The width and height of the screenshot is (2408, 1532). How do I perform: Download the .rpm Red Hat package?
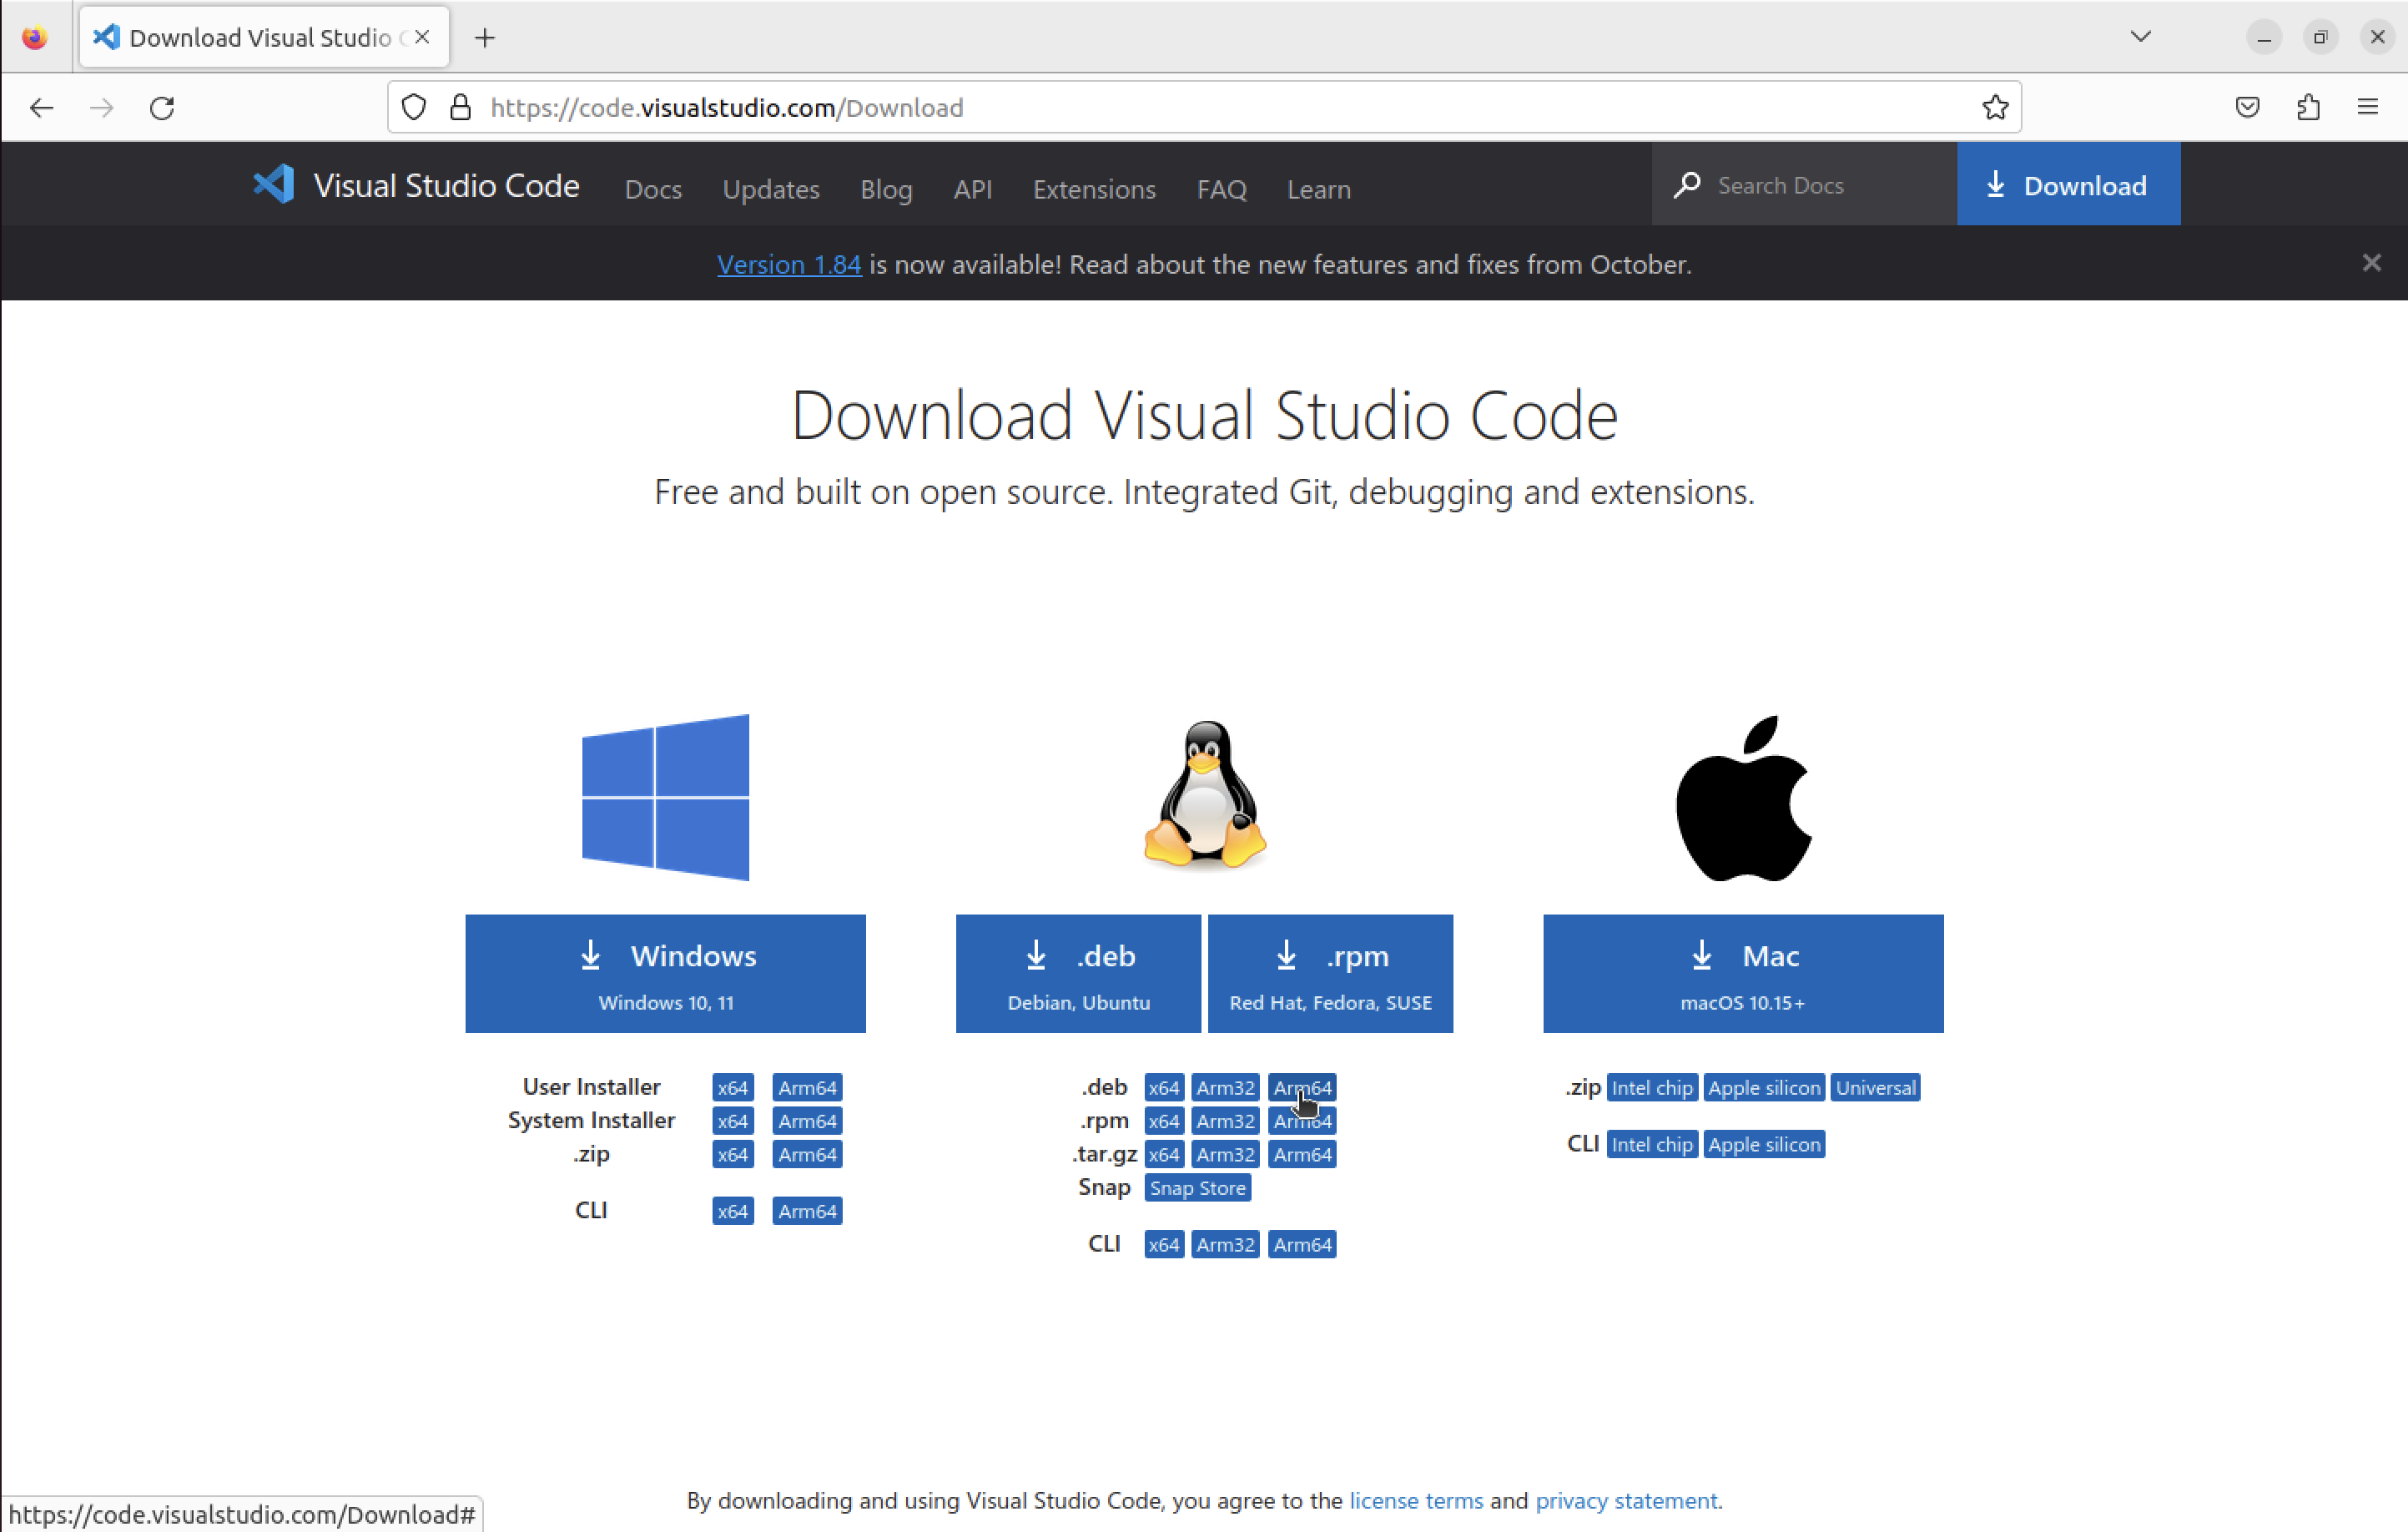pyautogui.click(x=1330, y=973)
